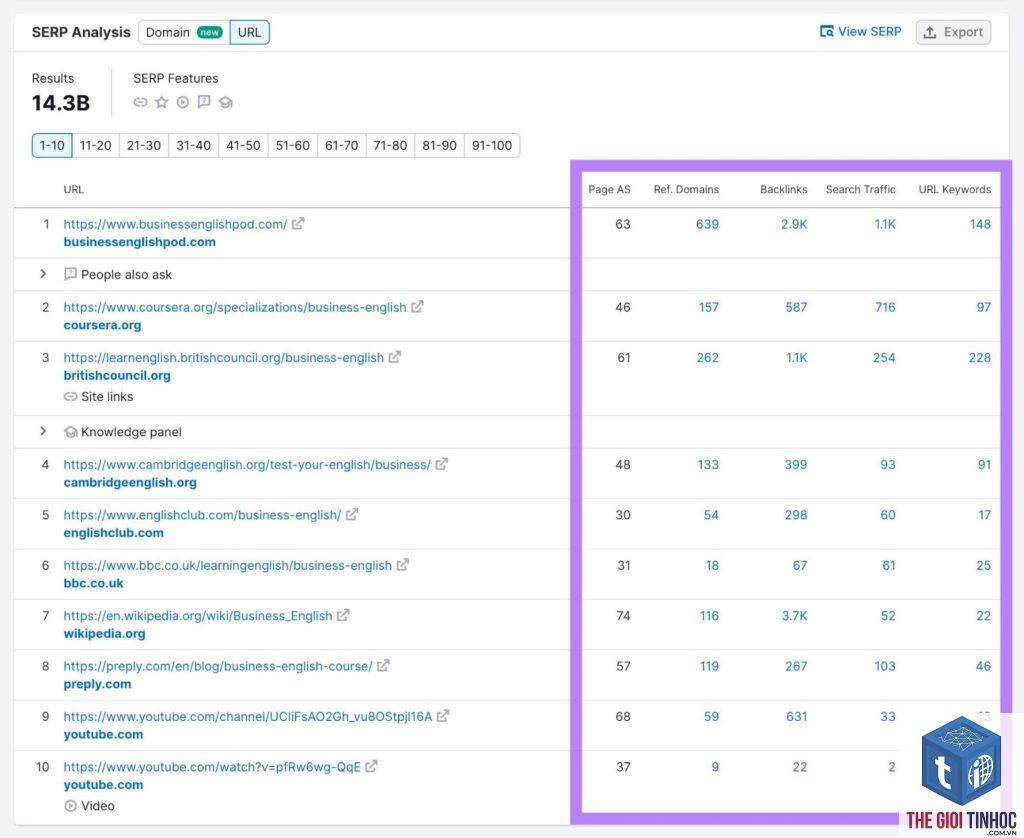Select results page 51-60

[293, 146]
